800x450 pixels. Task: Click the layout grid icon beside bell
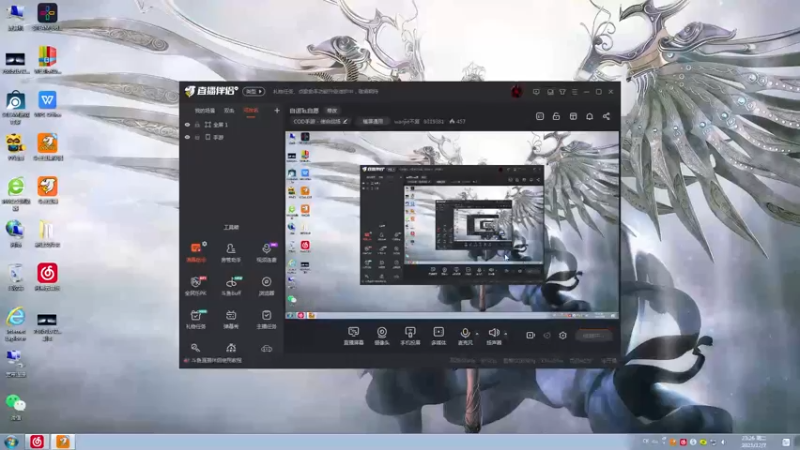click(573, 116)
